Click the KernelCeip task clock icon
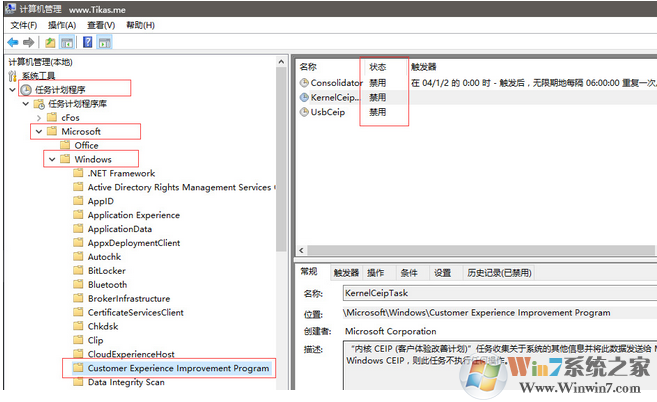The image size is (657, 402). (304, 97)
